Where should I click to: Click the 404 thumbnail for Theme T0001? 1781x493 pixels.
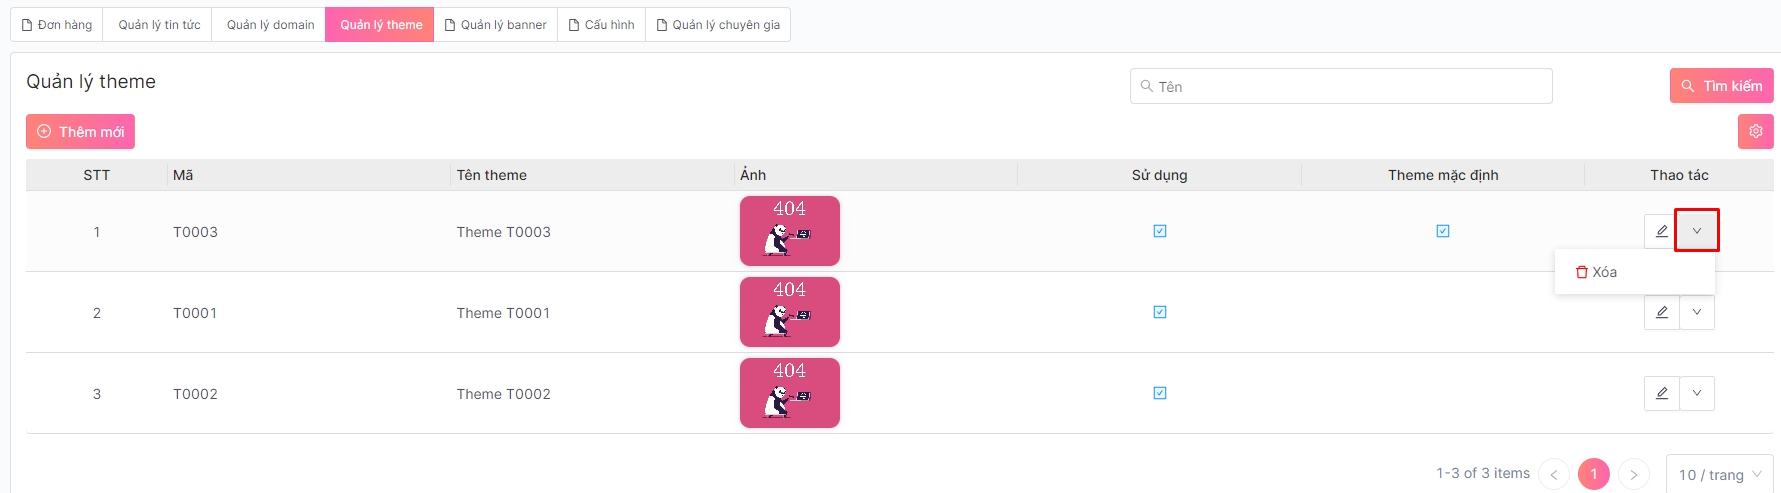(789, 312)
